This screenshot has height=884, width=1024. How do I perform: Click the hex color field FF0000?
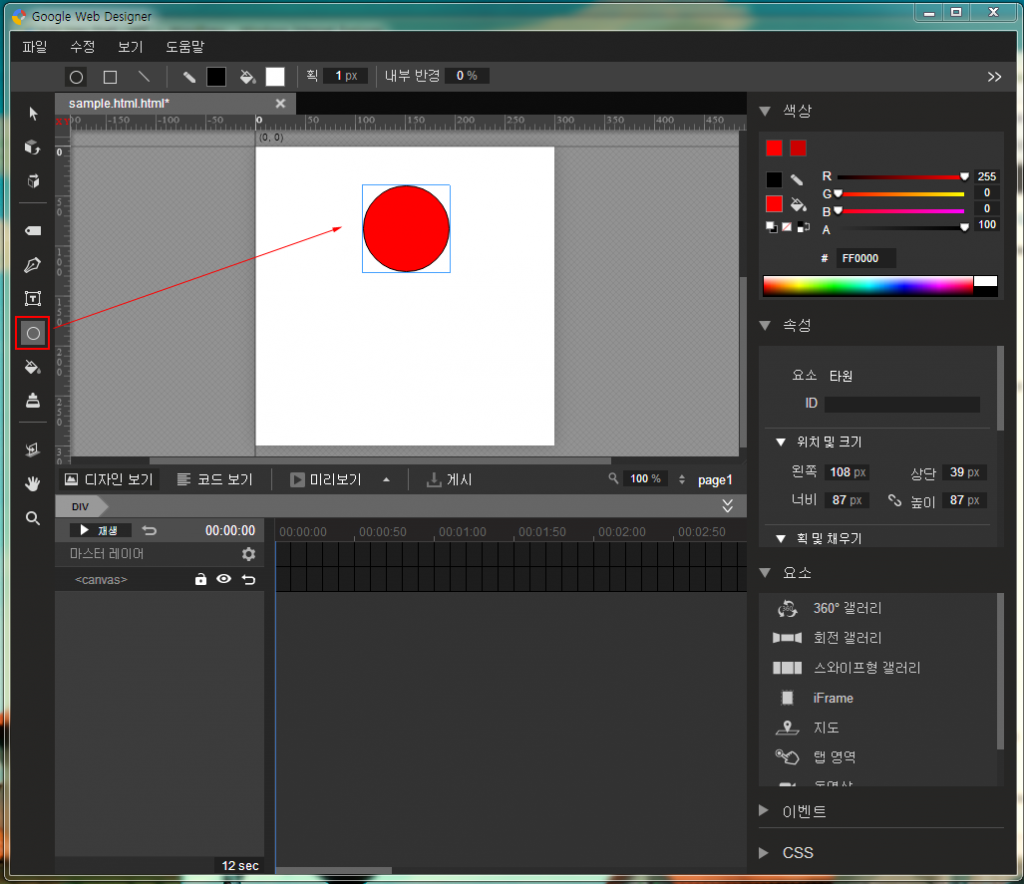865,259
